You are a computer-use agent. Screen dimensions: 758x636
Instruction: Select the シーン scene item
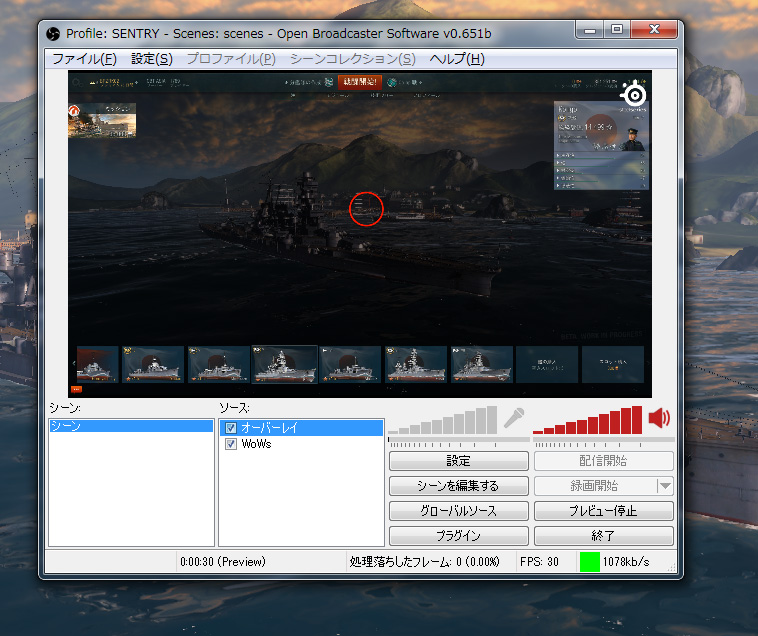(131, 426)
